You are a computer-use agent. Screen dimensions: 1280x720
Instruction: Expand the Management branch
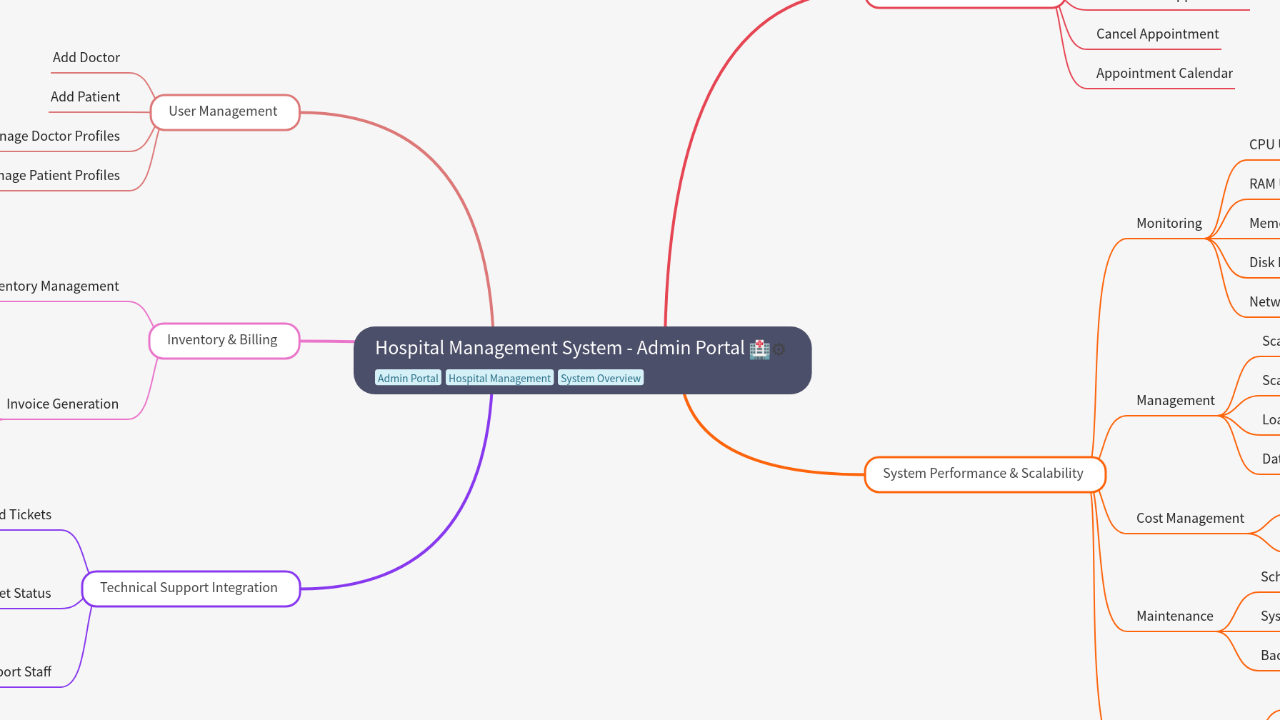pyautogui.click(x=1175, y=401)
